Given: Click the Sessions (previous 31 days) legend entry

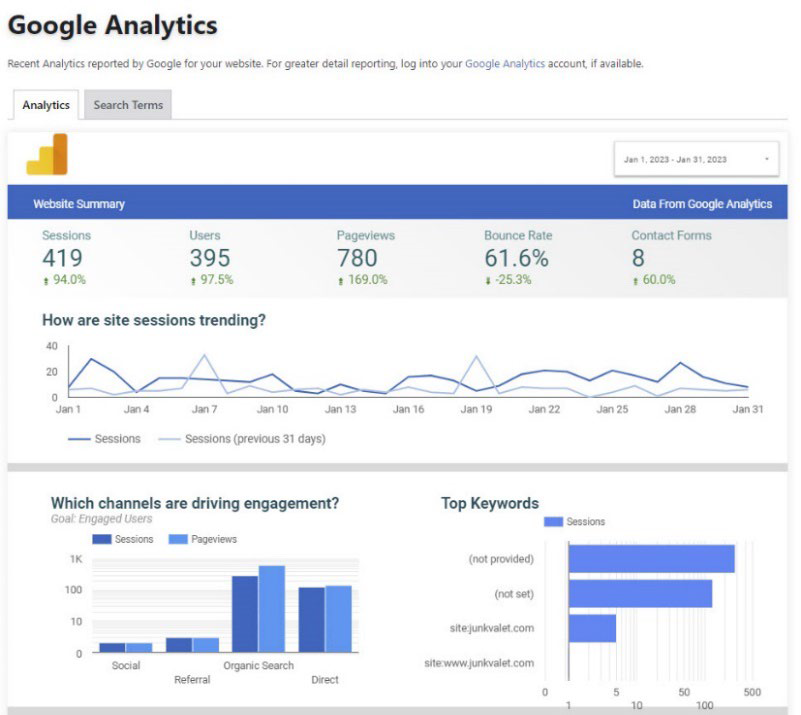Looking at the screenshot, I should click(242, 439).
